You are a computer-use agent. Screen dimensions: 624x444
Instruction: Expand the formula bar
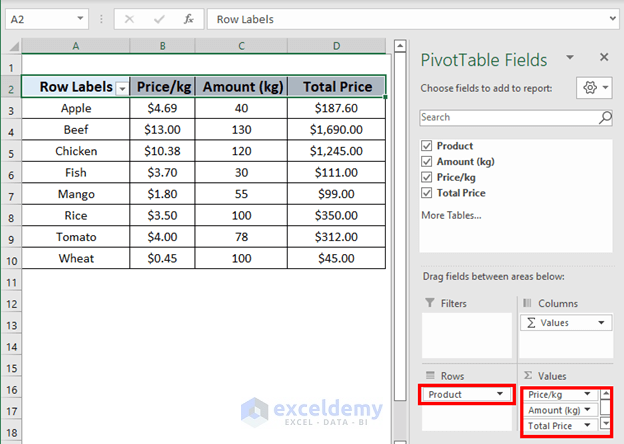click(x=611, y=19)
